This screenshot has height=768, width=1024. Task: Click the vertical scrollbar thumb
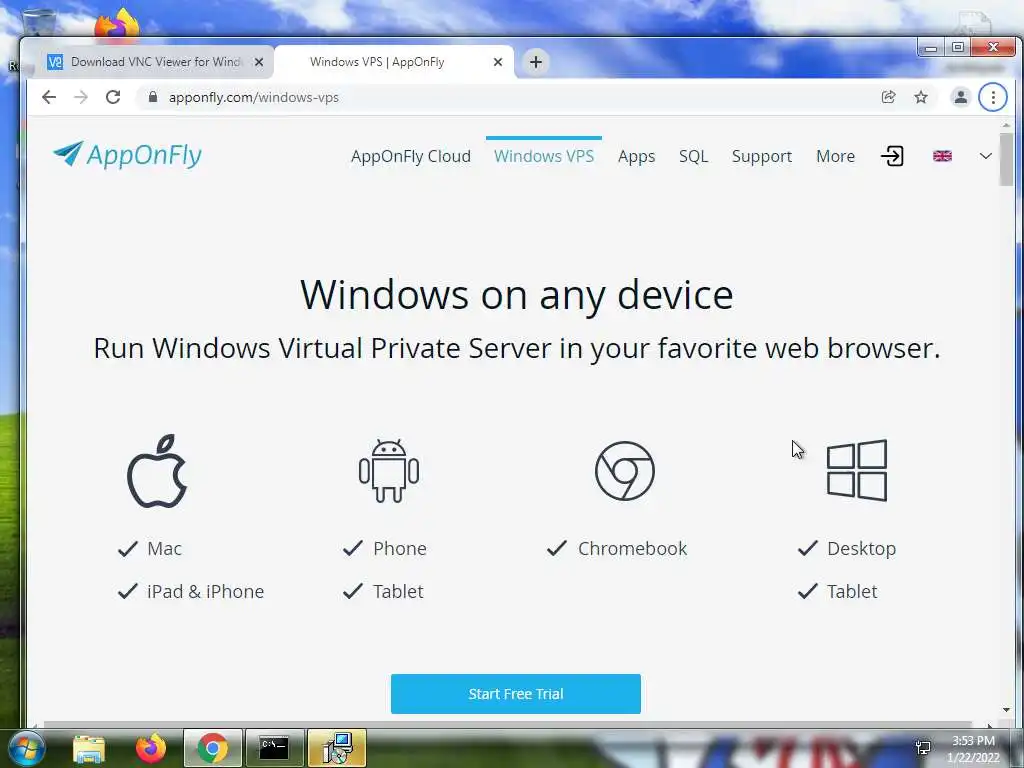click(1006, 159)
